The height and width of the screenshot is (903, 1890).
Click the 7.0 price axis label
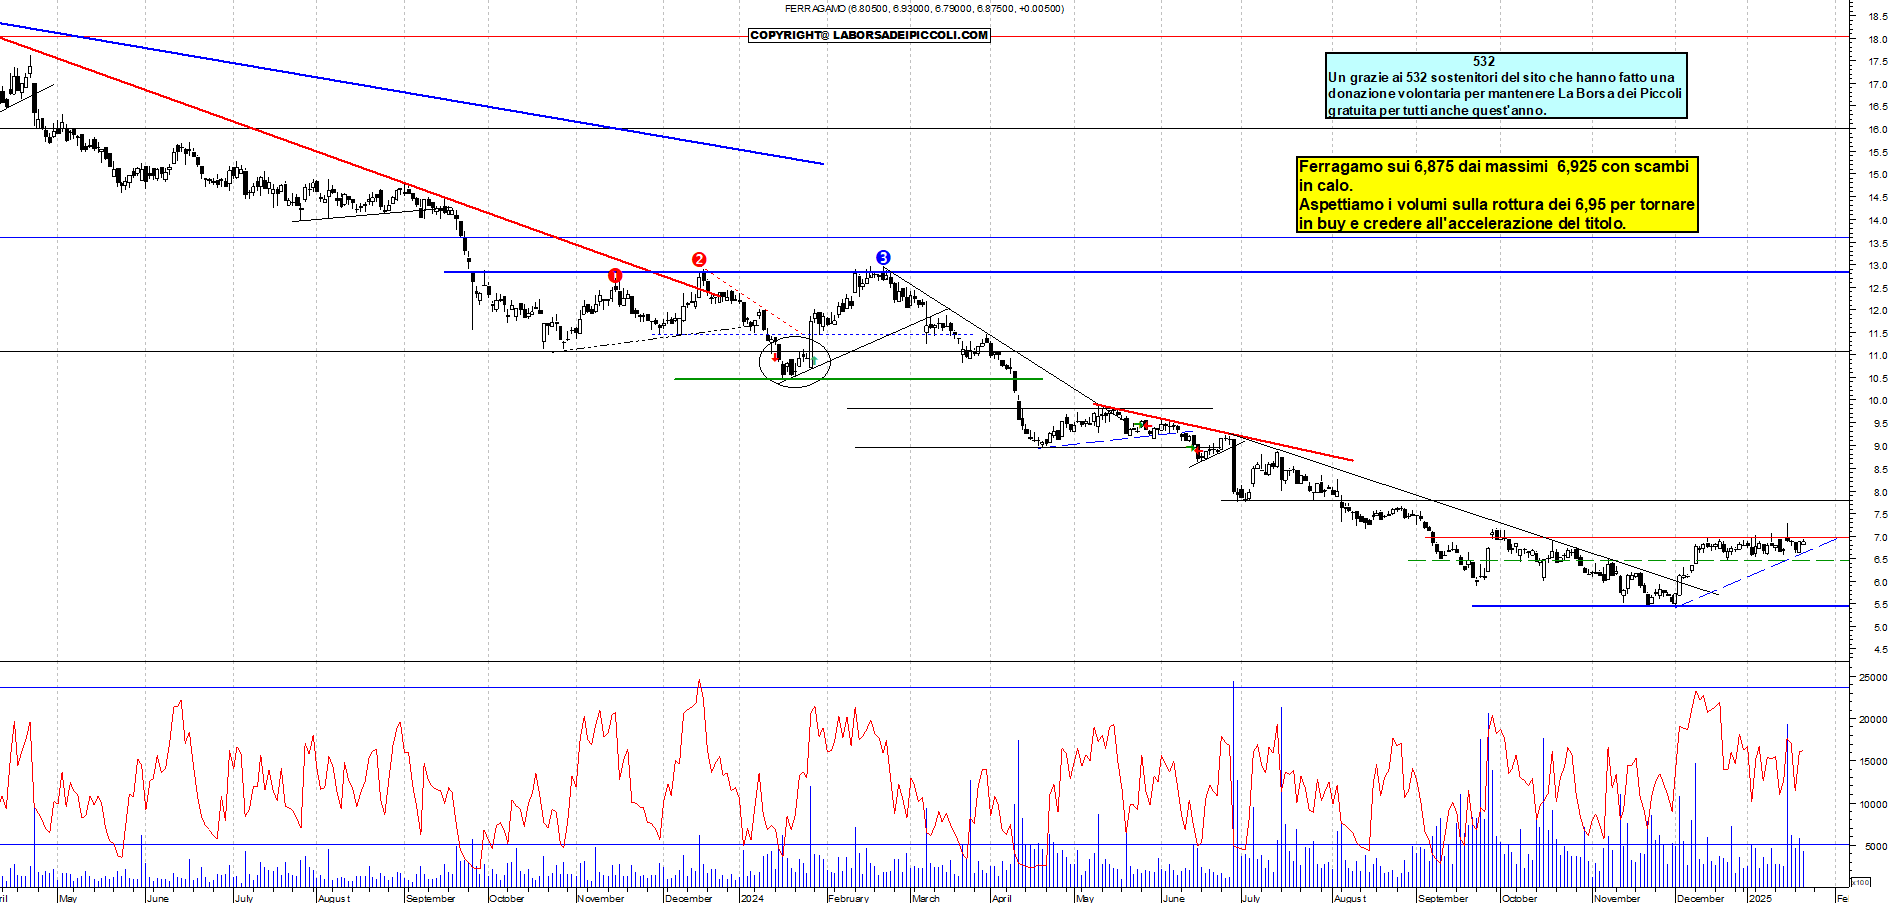click(x=1880, y=538)
